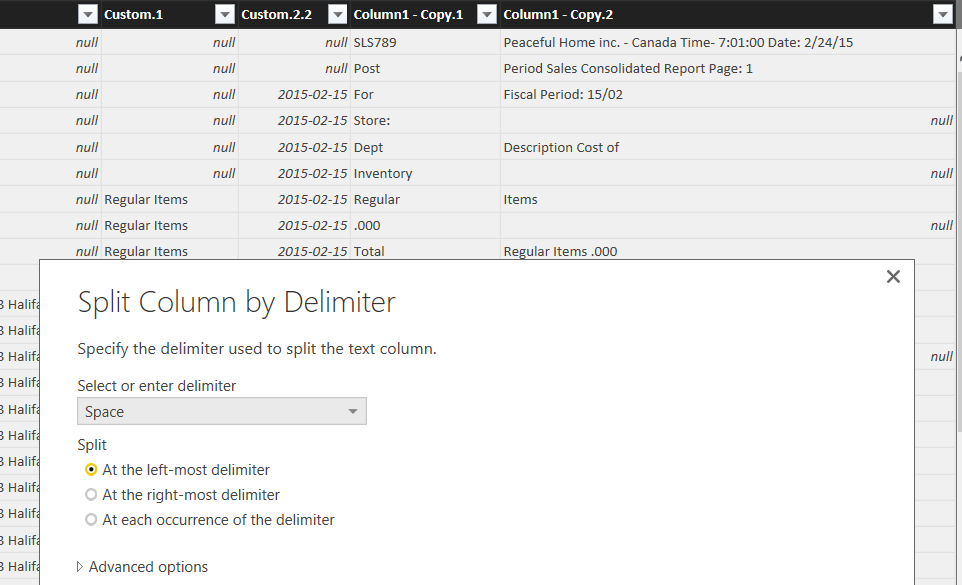Select the Column1 - Copy.2 column header
The width and height of the screenshot is (962, 585).
coord(700,14)
